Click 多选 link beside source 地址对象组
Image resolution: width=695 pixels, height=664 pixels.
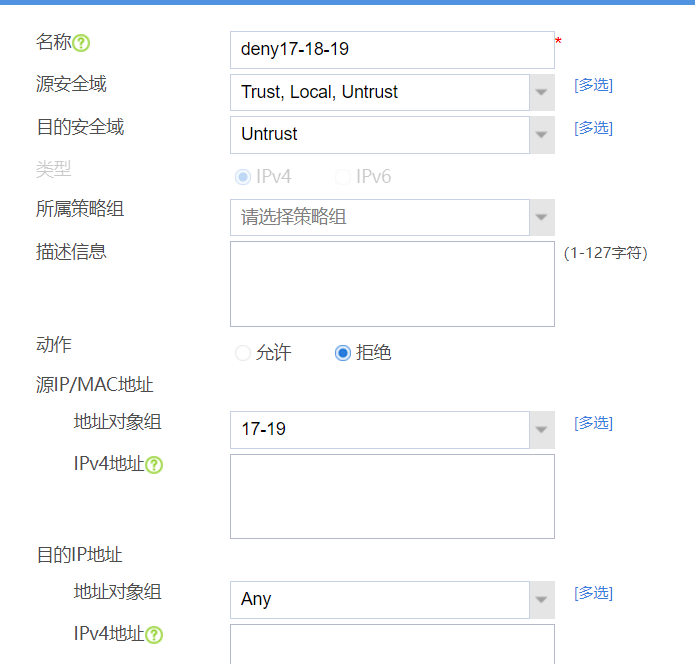pyautogui.click(x=593, y=423)
